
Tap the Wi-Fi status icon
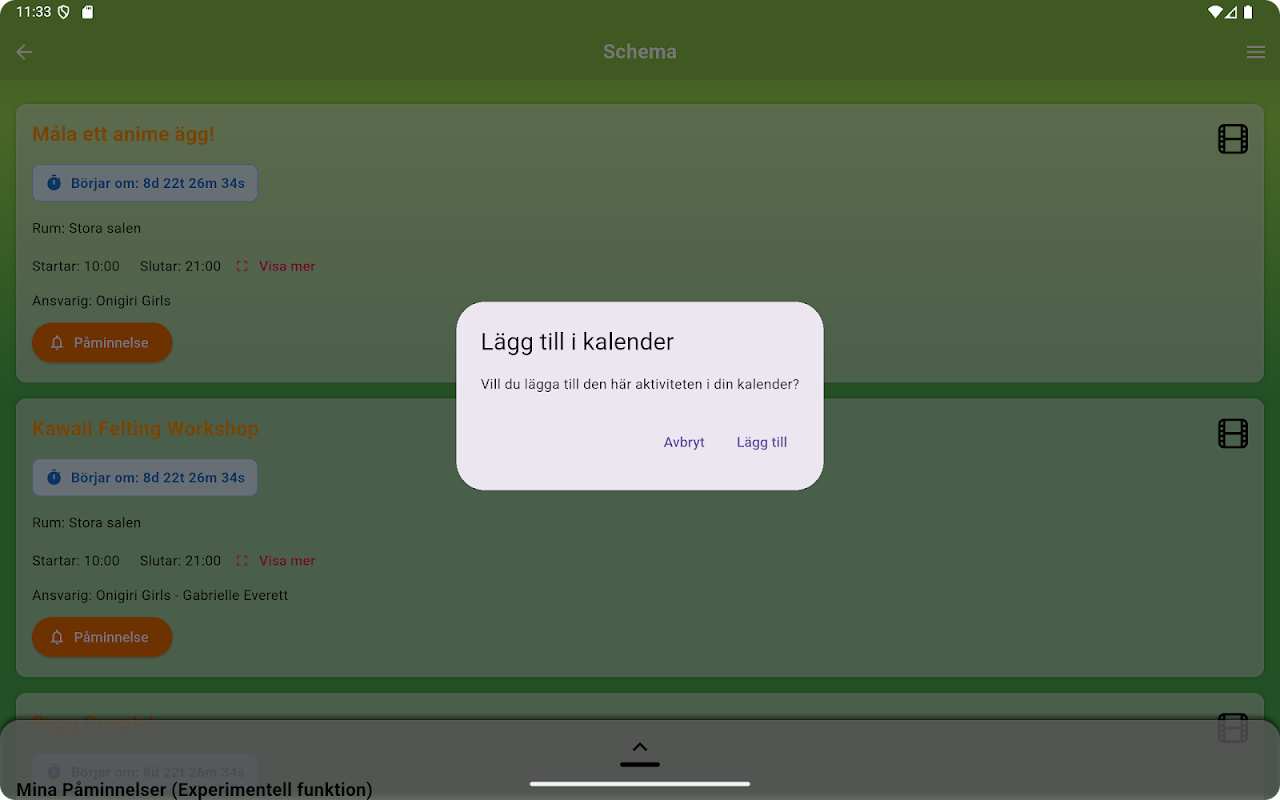click(x=1215, y=12)
